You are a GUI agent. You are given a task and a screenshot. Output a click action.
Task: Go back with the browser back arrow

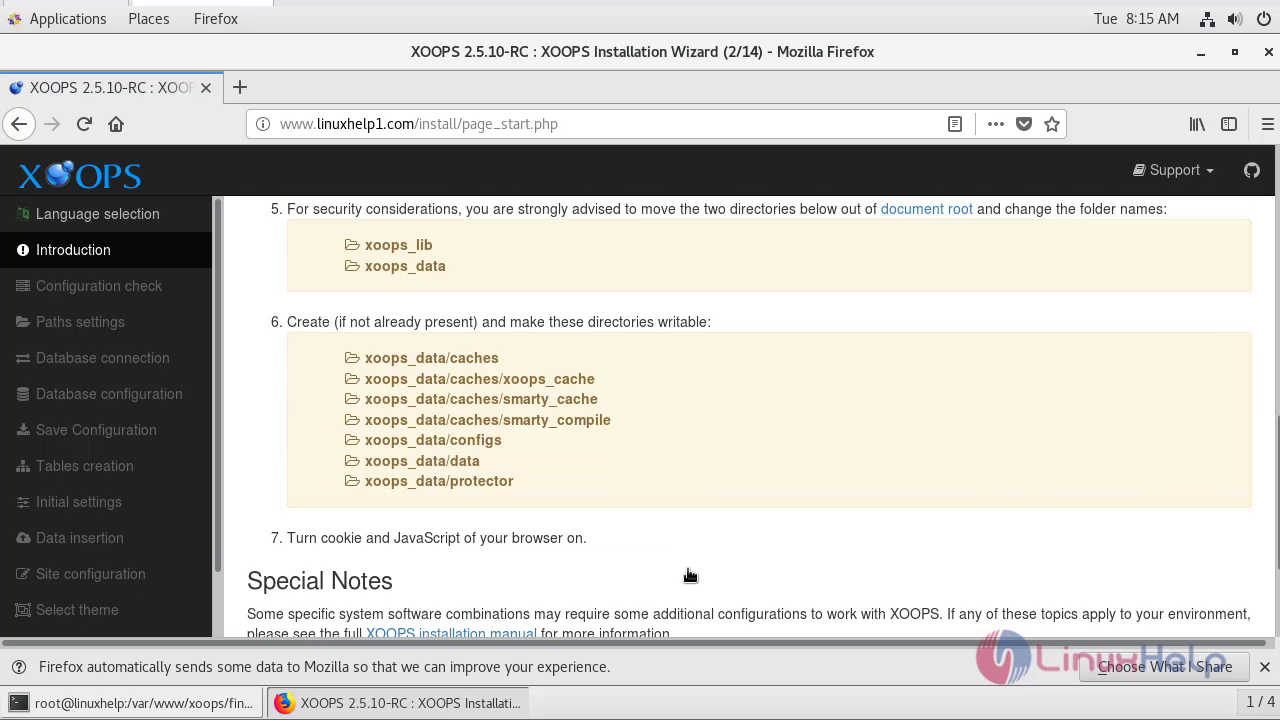pyautogui.click(x=19, y=124)
